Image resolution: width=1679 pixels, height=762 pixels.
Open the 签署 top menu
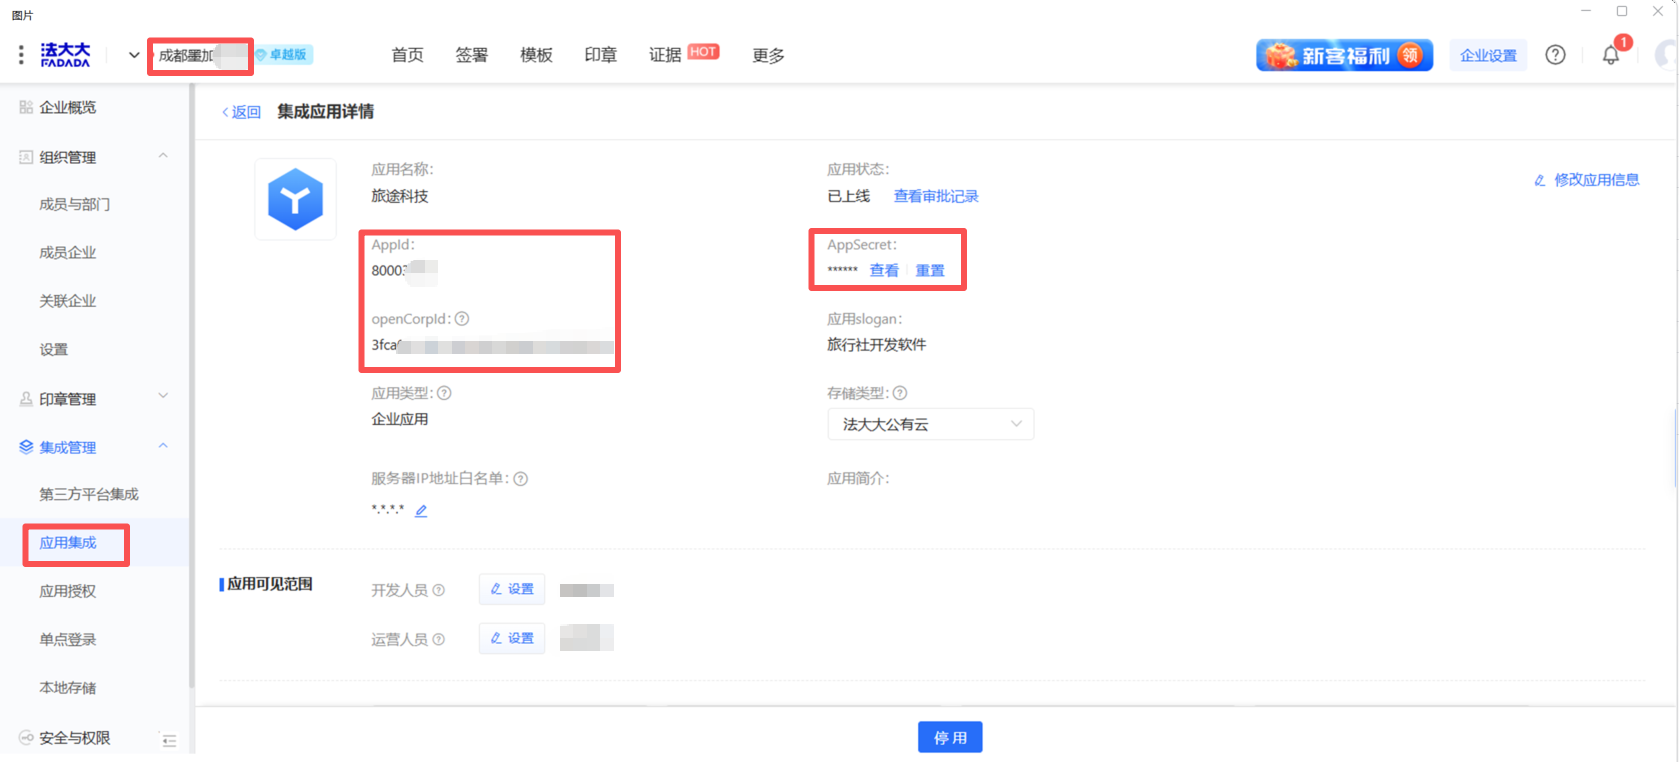pos(471,55)
